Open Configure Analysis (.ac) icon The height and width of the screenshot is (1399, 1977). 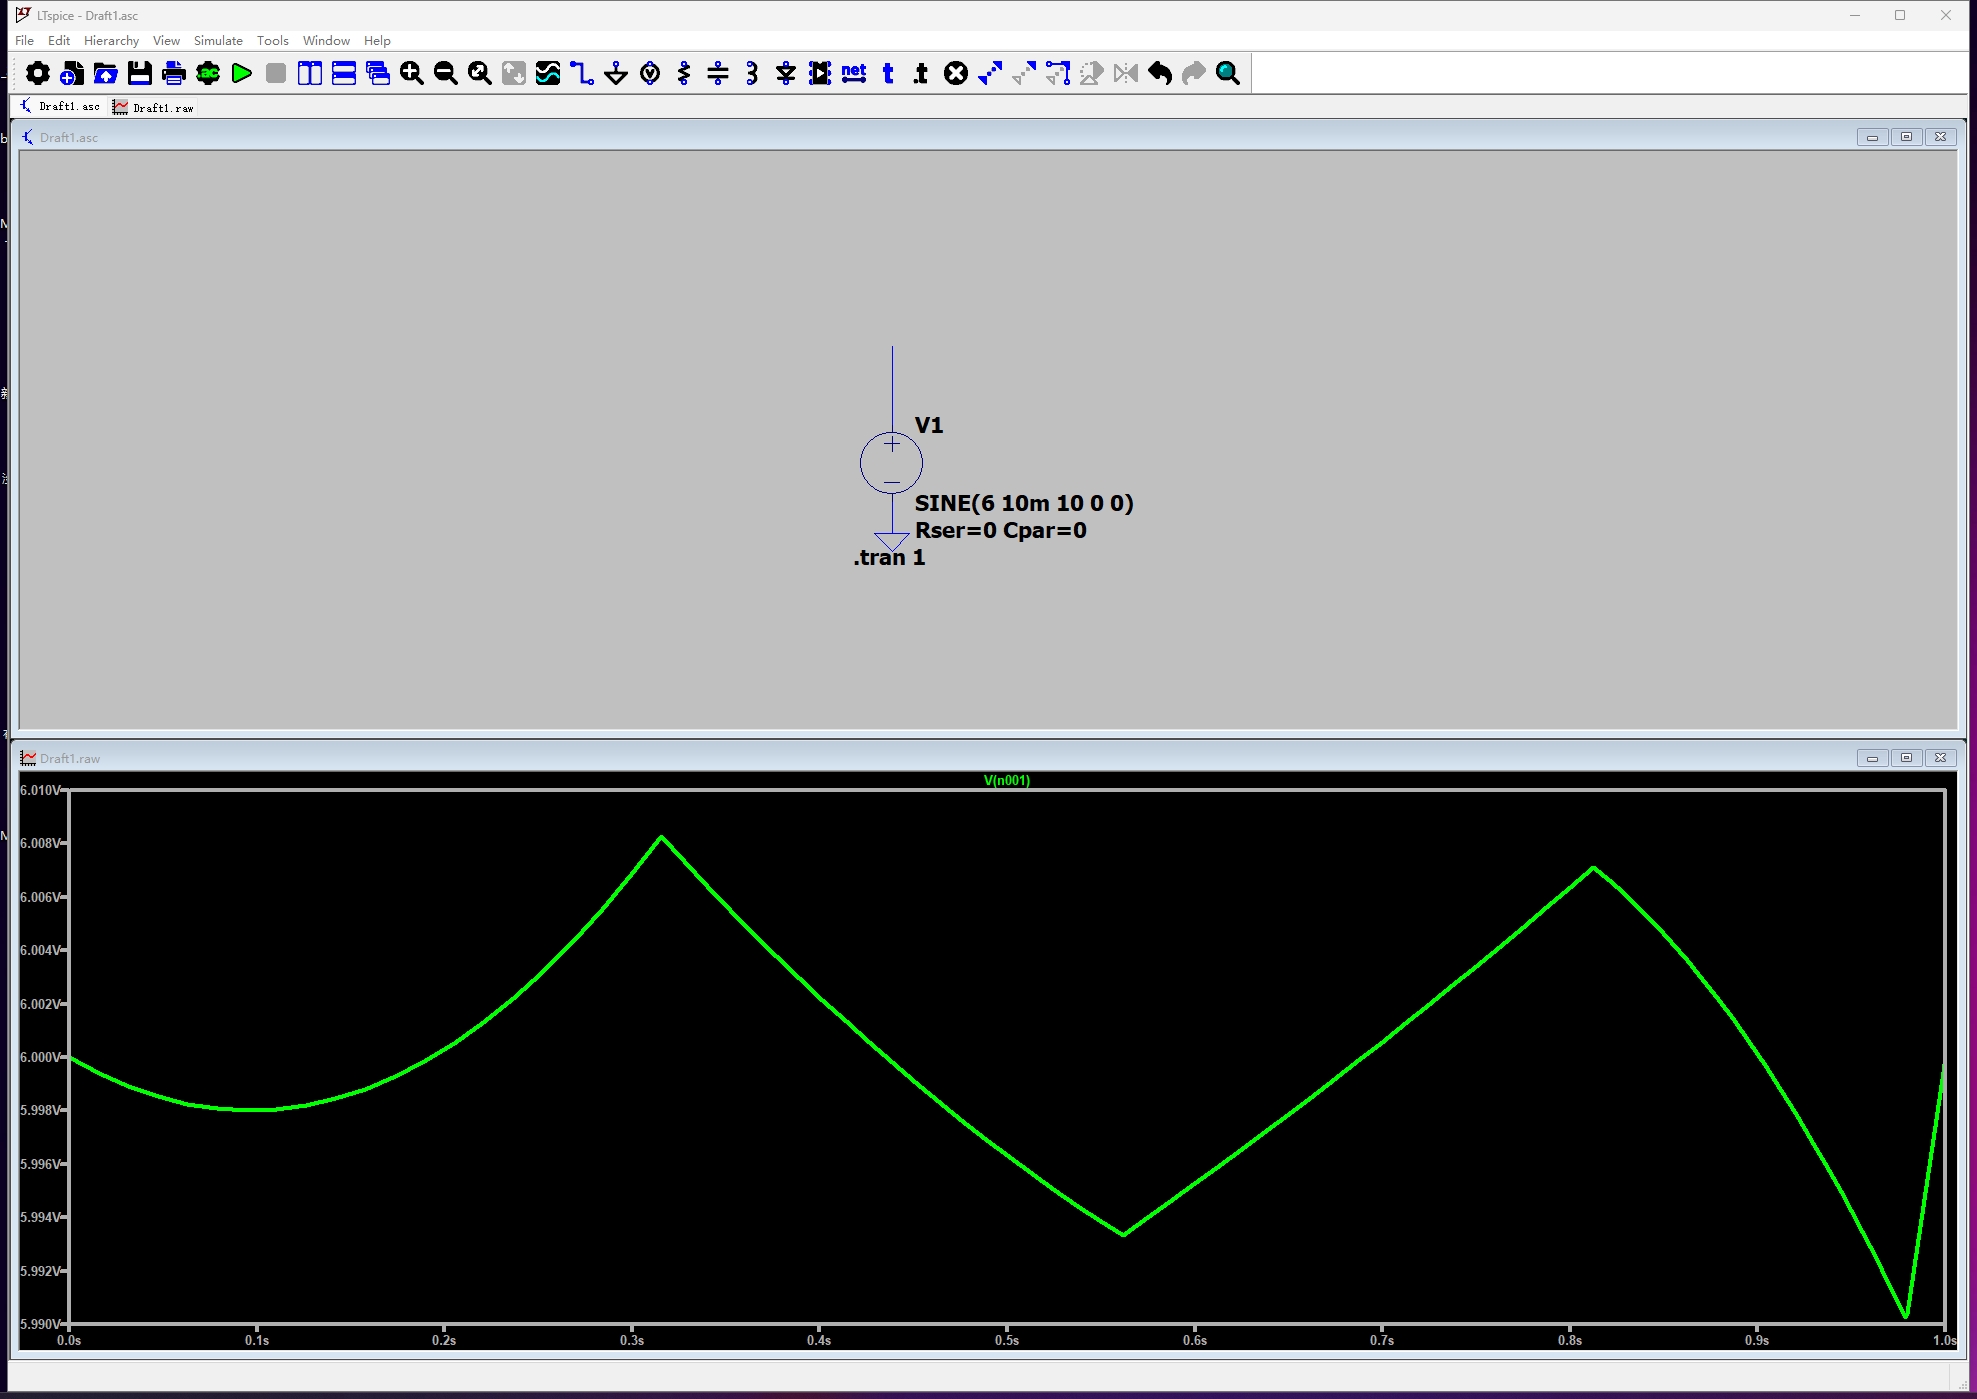coord(207,73)
